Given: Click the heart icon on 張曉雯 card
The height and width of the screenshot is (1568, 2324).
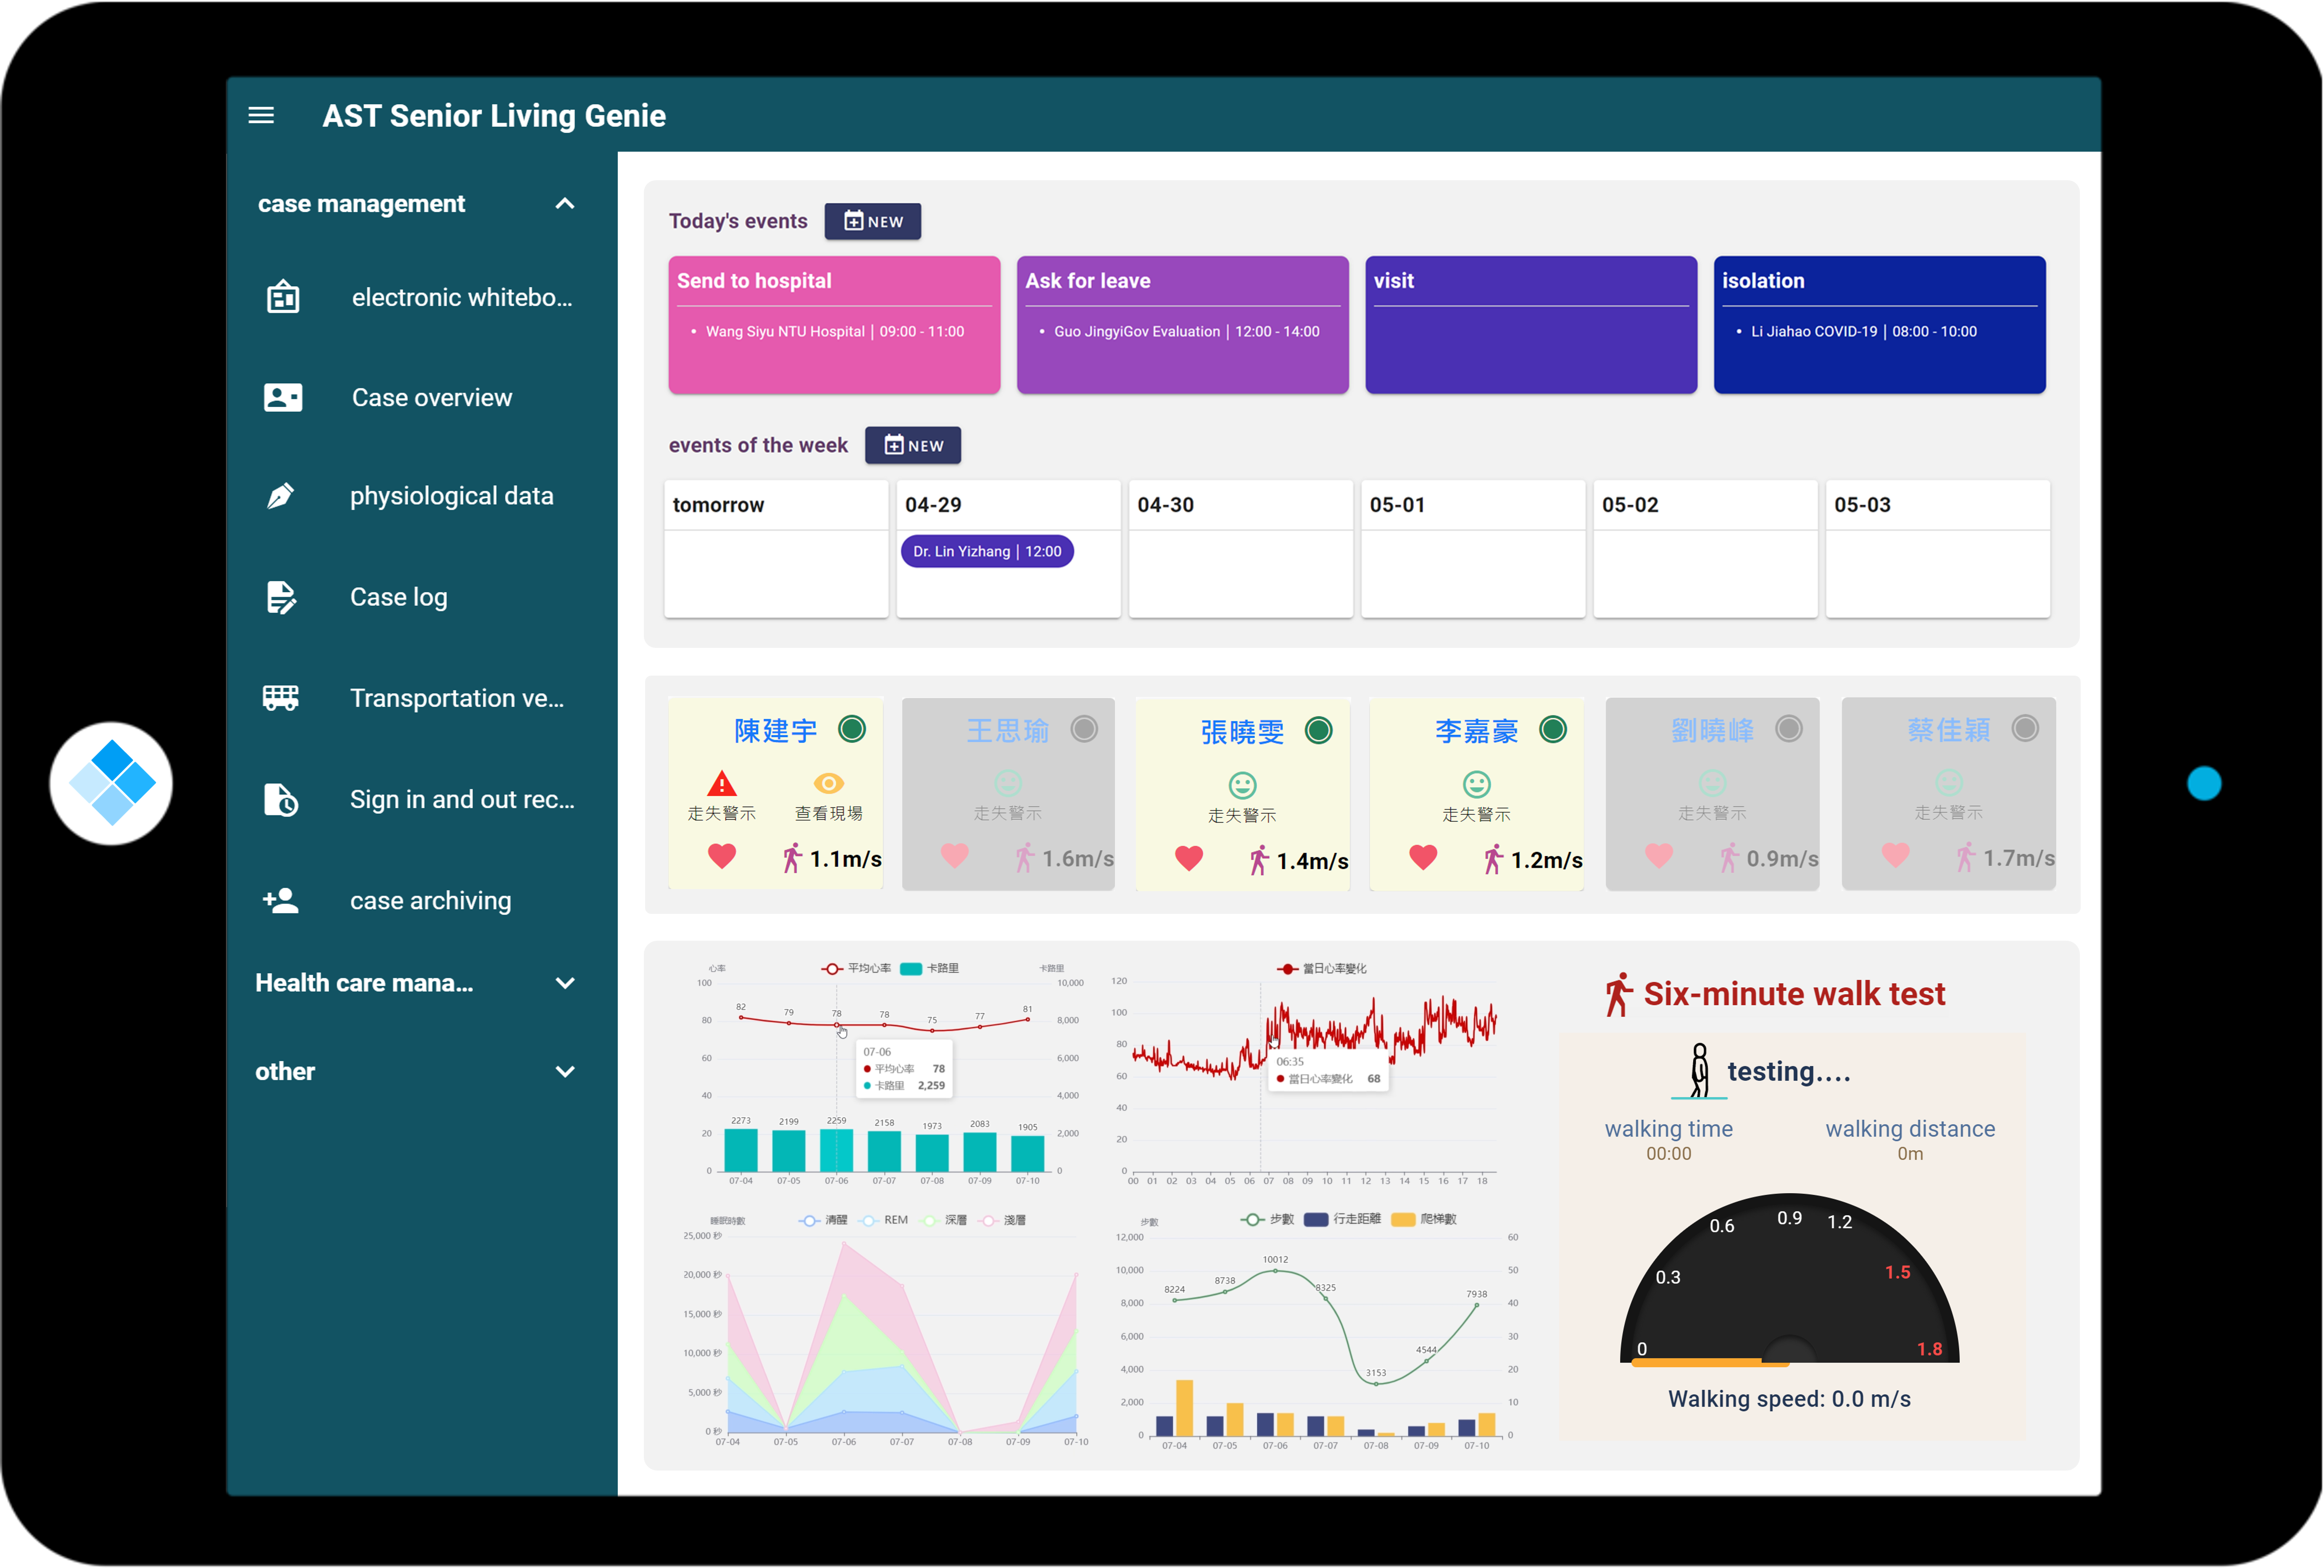Looking at the screenshot, I should [1189, 858].
